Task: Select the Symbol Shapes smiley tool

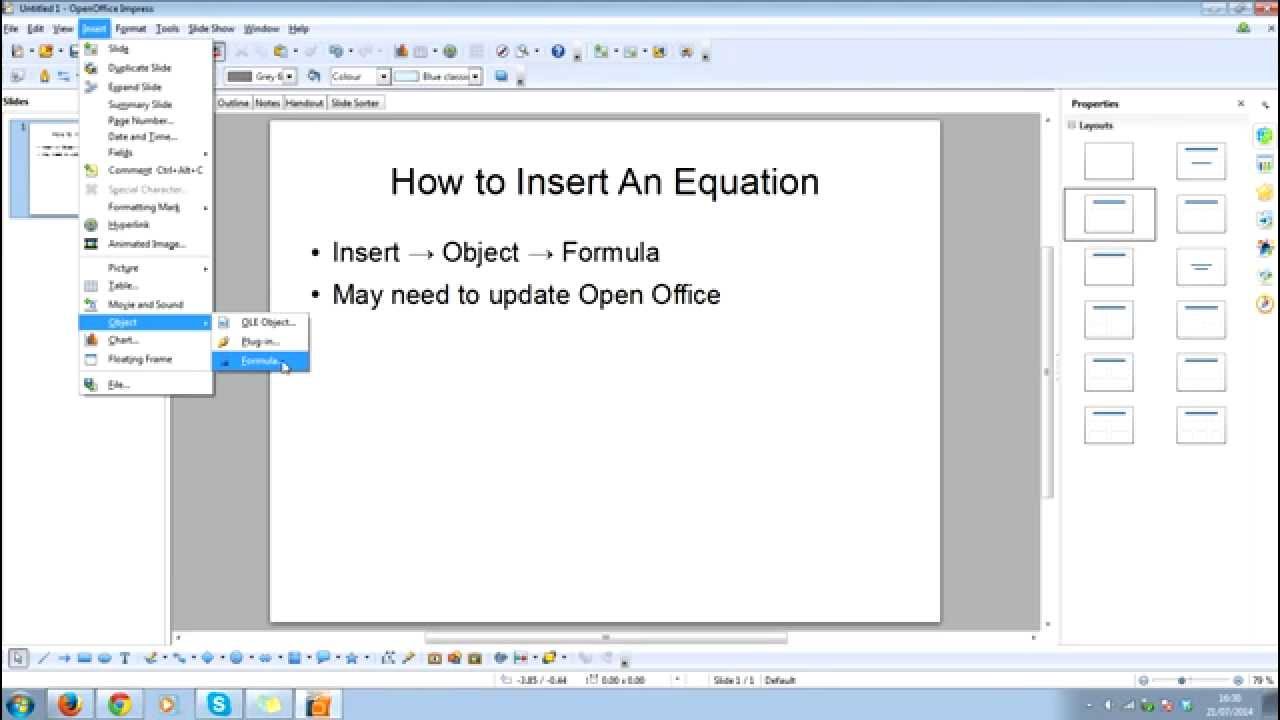Action: click(237, 658)
